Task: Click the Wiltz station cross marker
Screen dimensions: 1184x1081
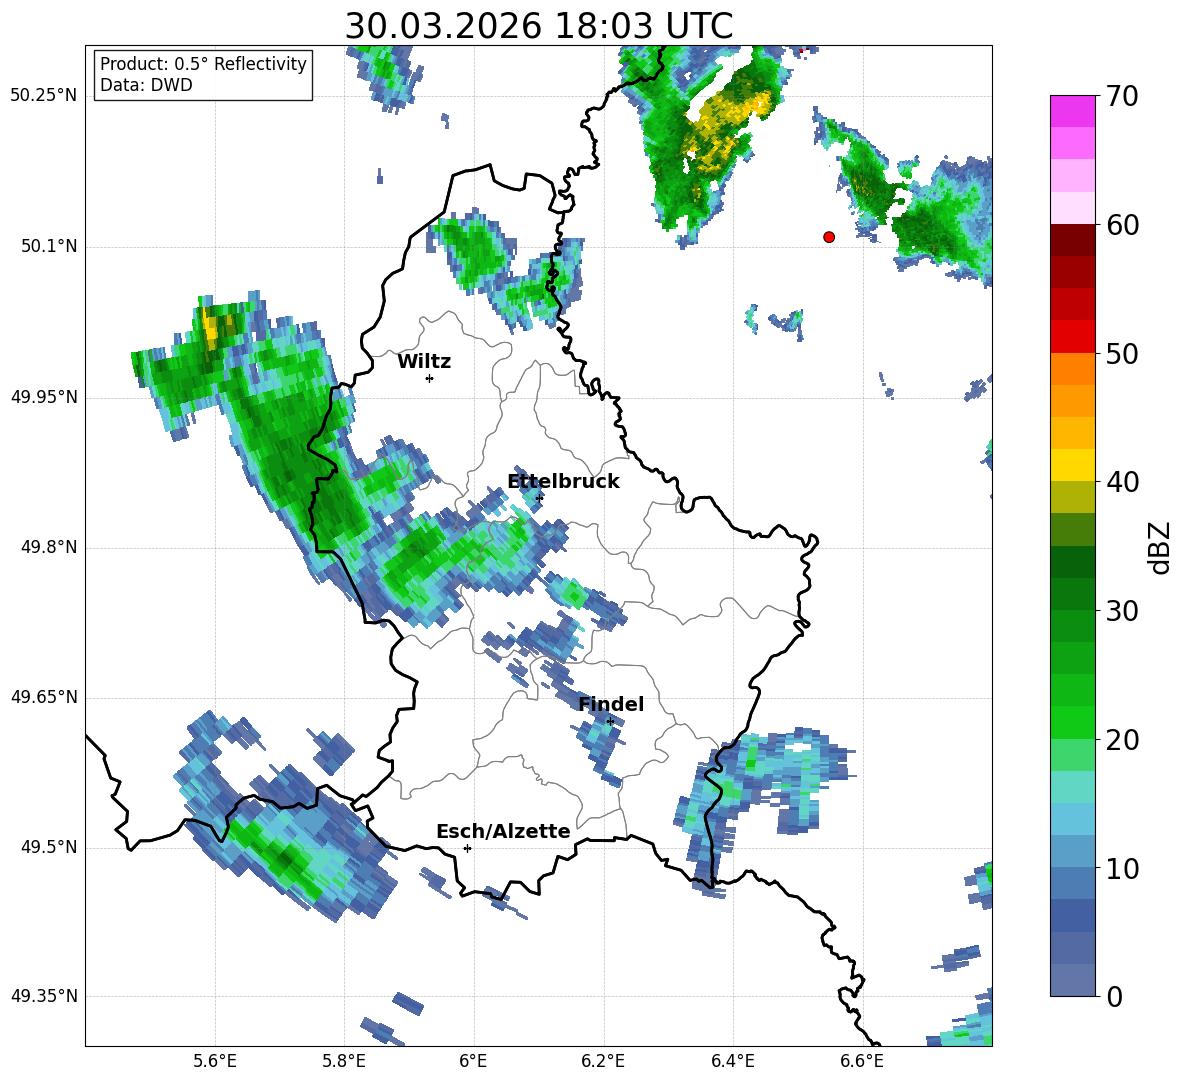Action: (x=430, y=378)
